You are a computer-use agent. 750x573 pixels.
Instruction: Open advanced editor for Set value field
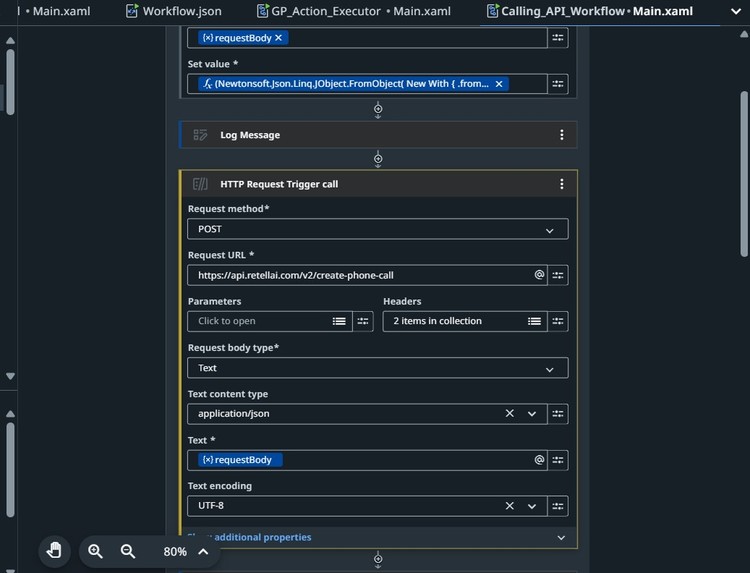pyautogui.click(x=558, y=84)
